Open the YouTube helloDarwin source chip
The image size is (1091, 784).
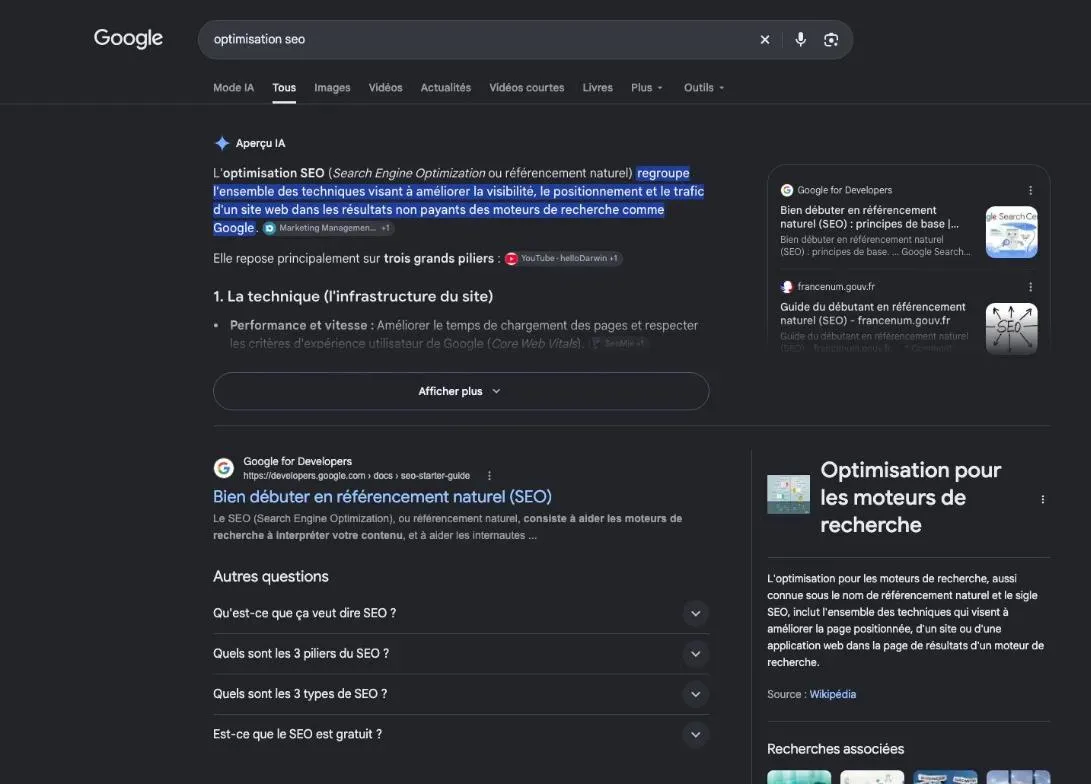click(563, 258)
